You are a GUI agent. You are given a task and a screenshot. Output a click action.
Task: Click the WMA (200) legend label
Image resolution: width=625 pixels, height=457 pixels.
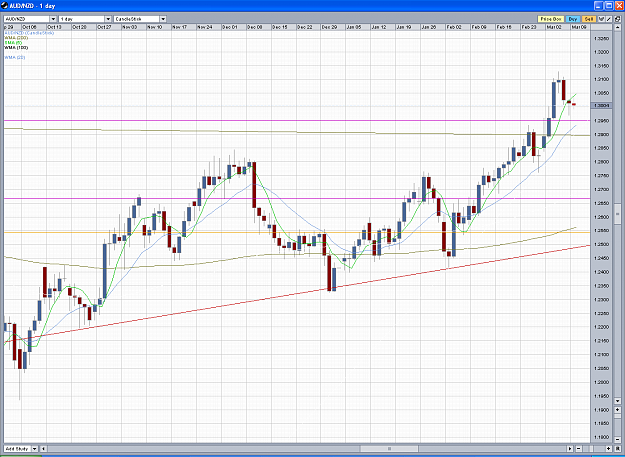pos(16,38)
